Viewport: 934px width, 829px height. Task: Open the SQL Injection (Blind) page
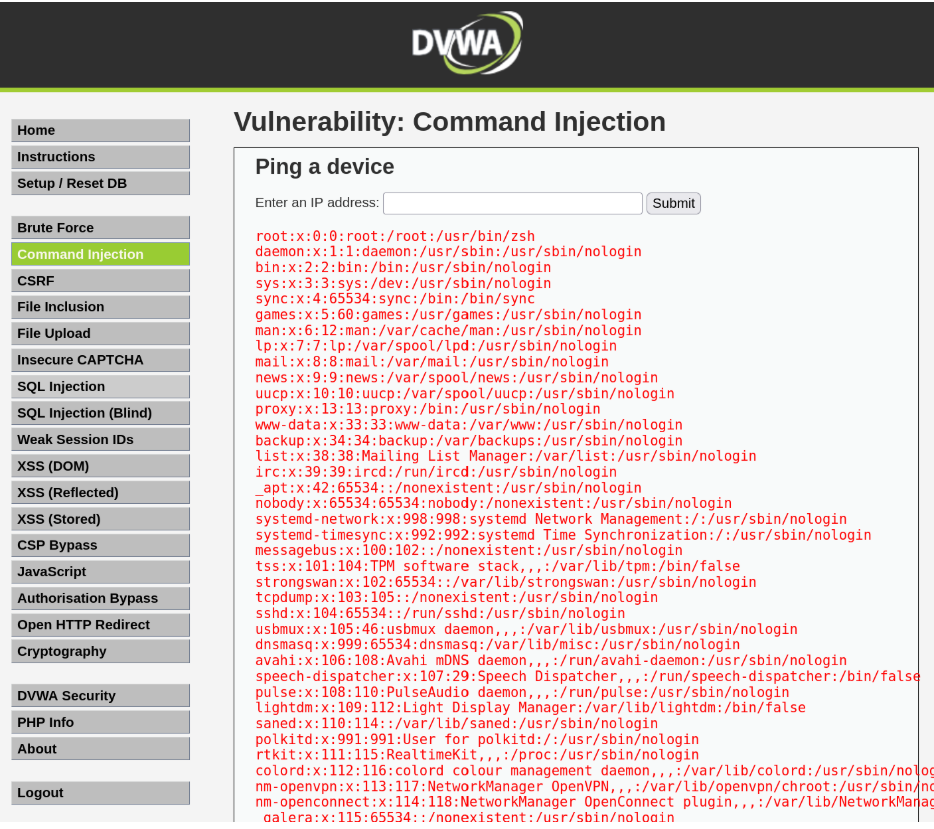coord(100,413)
